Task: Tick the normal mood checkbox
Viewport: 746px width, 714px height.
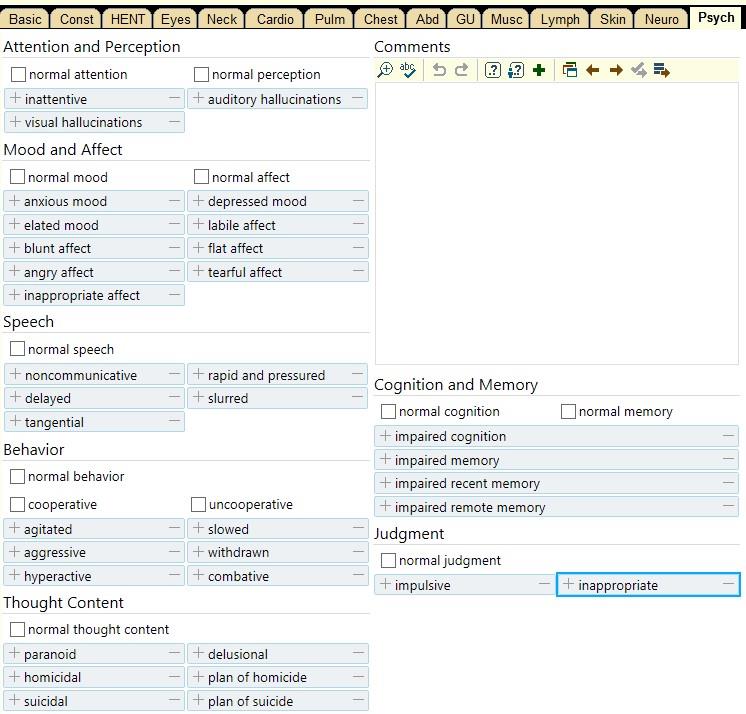Action: [18, 177]
